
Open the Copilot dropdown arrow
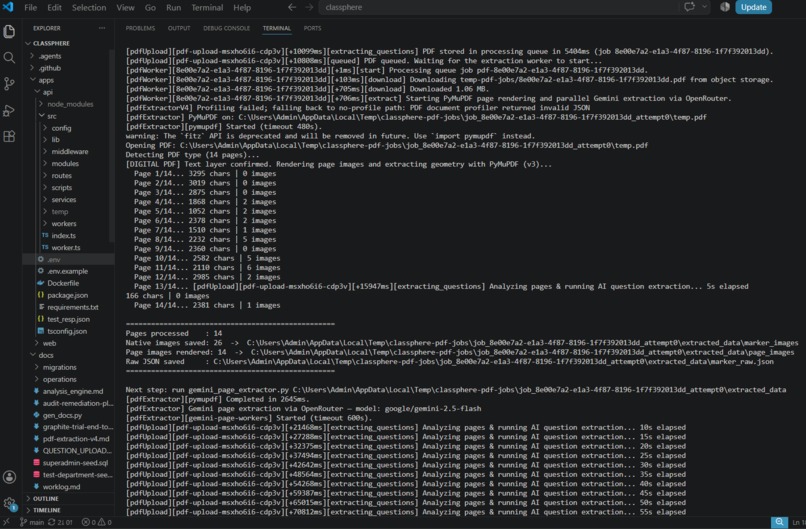pos(705,7)
